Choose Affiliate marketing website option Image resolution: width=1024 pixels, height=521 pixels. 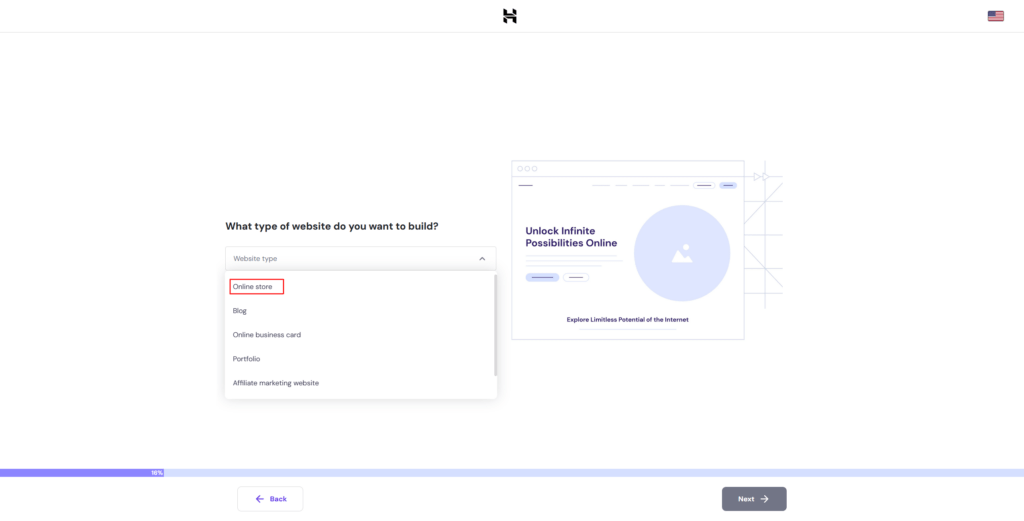pos(276,383)
